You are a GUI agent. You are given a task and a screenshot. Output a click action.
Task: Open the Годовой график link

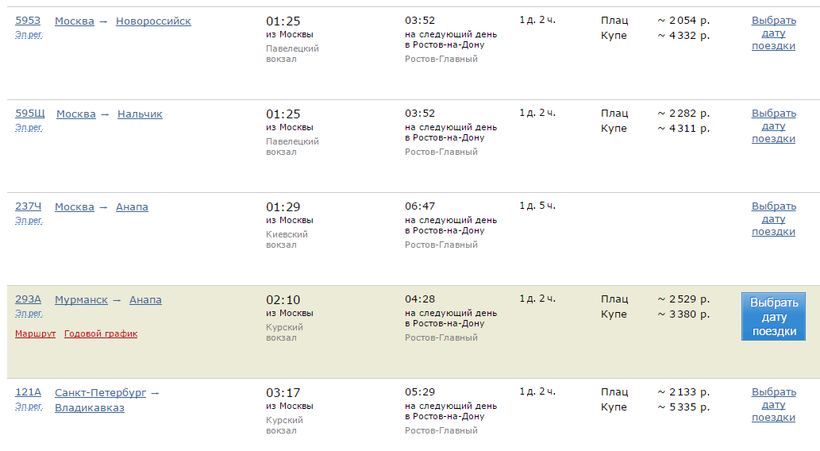tap(100, 334)
